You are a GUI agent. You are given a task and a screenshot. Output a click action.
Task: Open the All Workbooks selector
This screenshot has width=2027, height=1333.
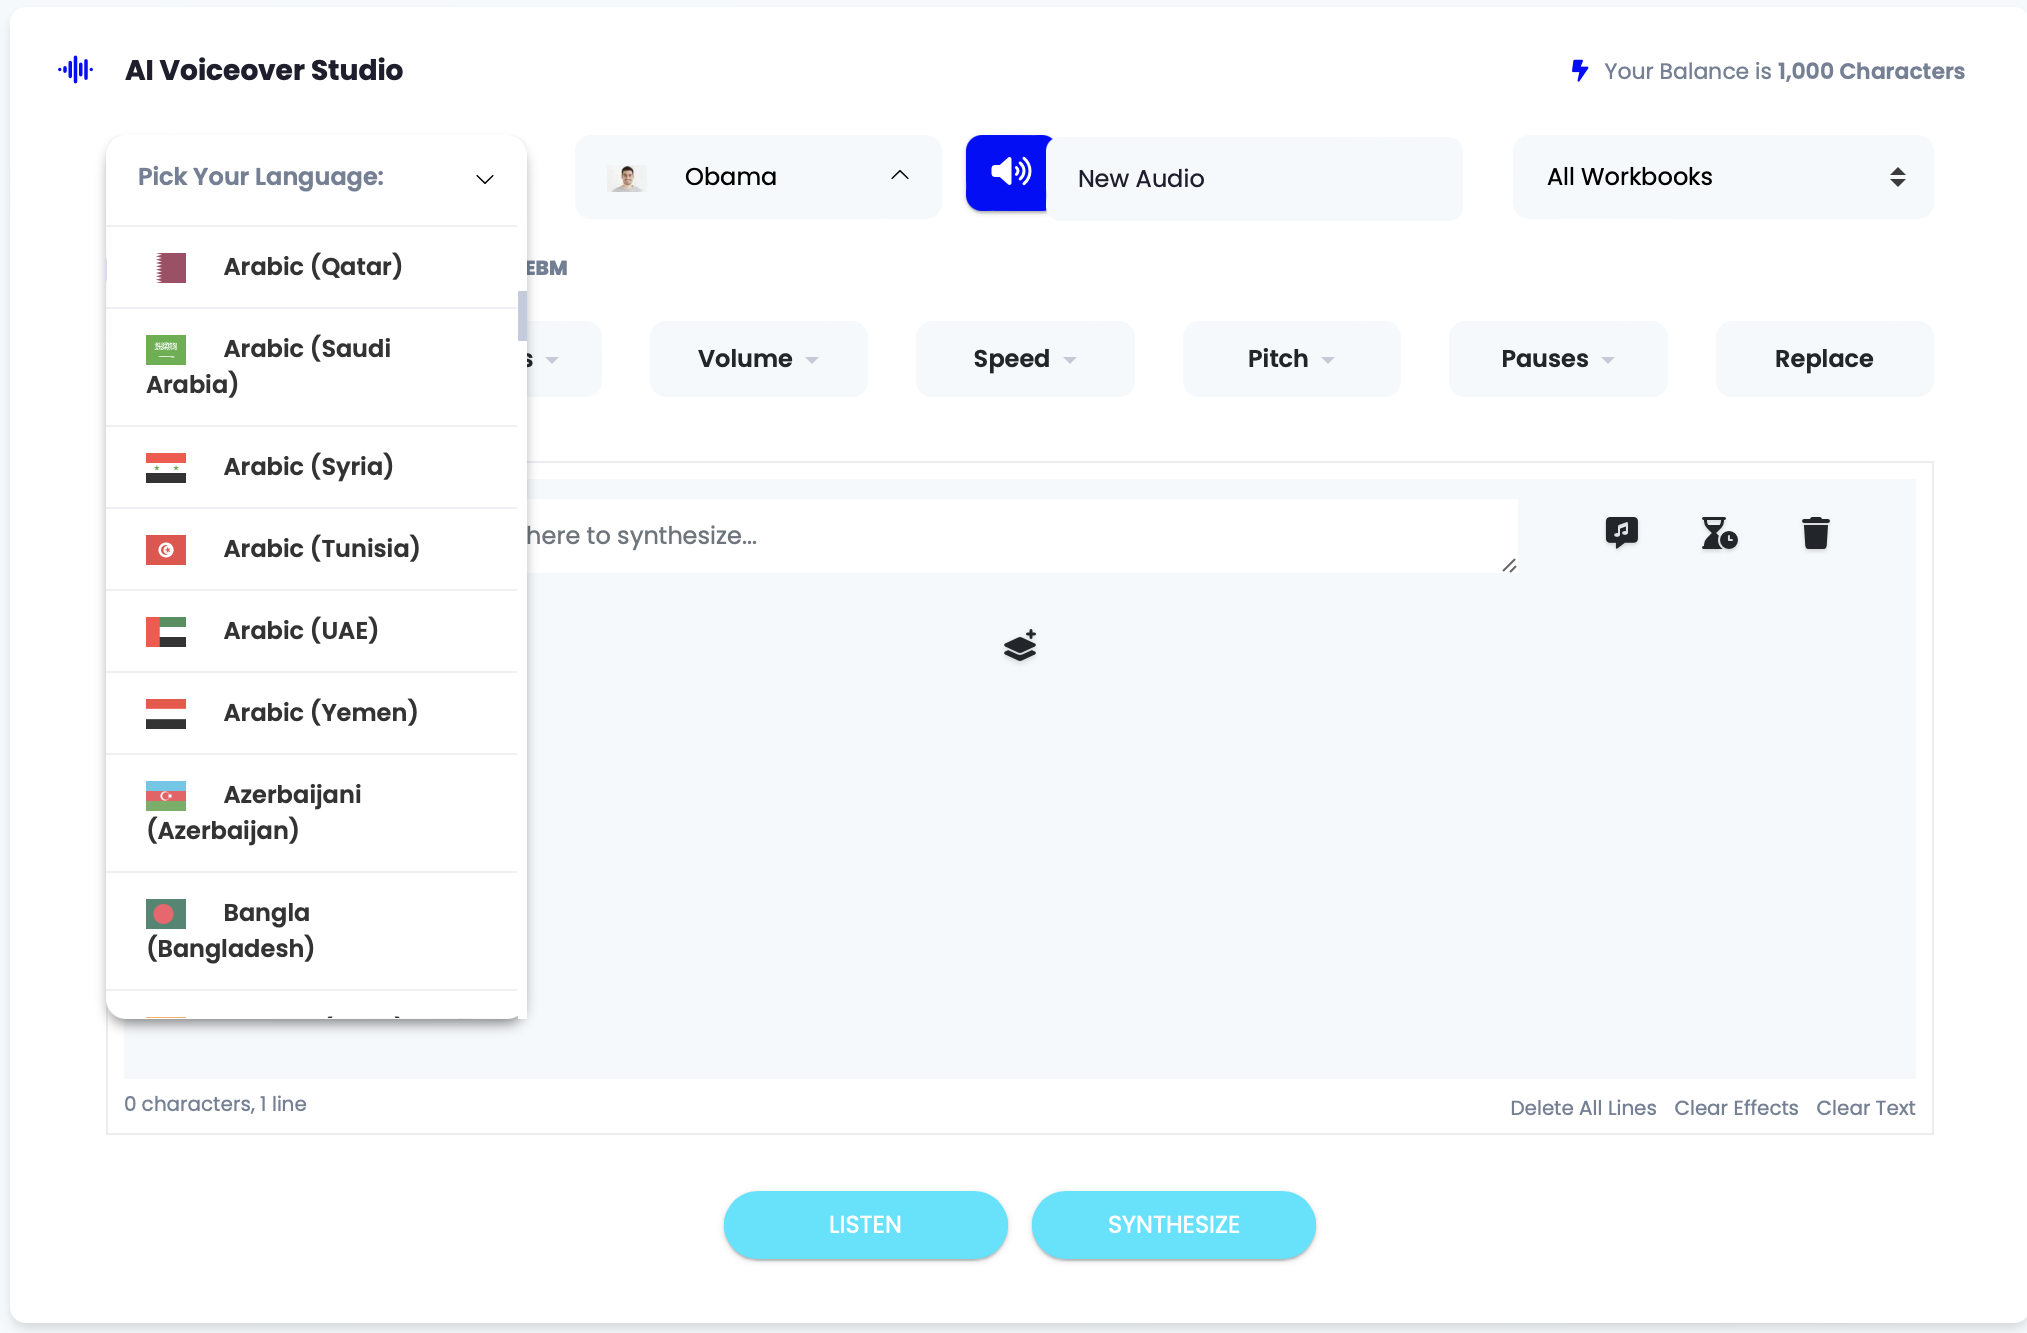[1722, 177]
